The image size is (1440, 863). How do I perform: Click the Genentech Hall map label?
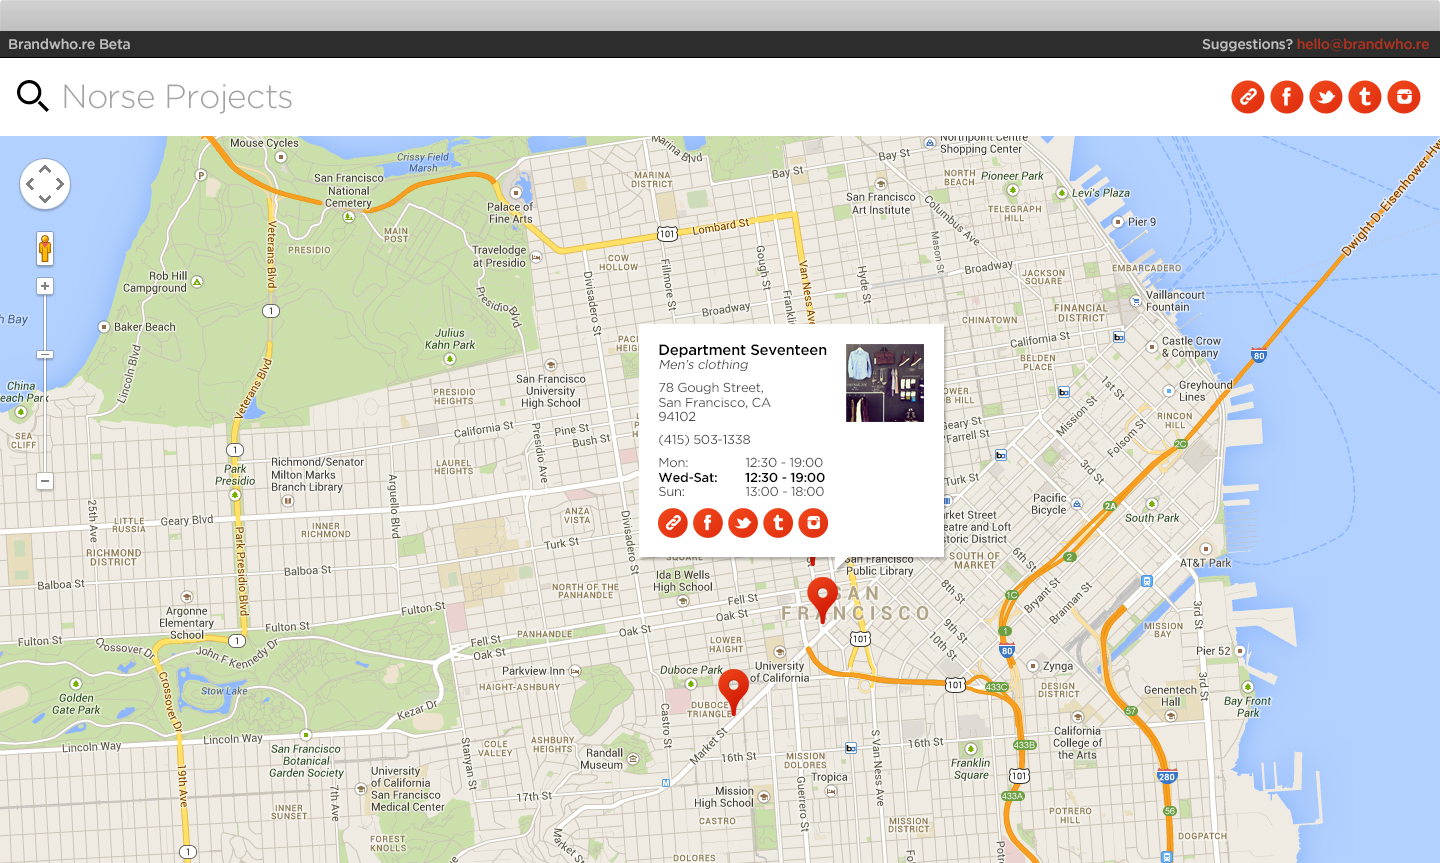[x=1170, y=696]
